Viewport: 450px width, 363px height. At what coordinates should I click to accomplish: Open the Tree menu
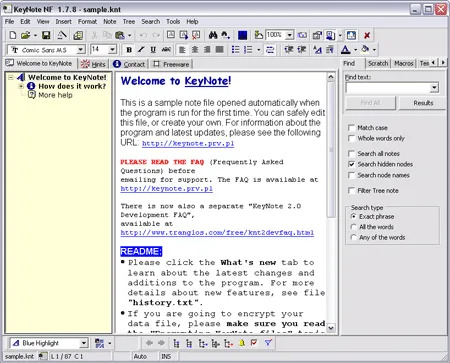click(x=129, y=22)
